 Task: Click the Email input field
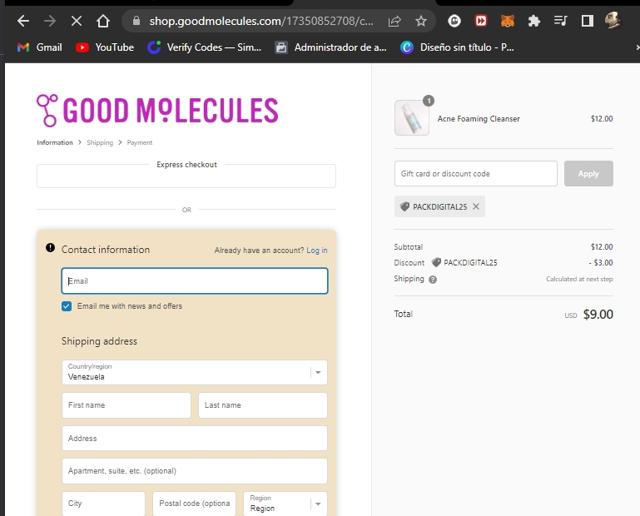coord(194,281)
